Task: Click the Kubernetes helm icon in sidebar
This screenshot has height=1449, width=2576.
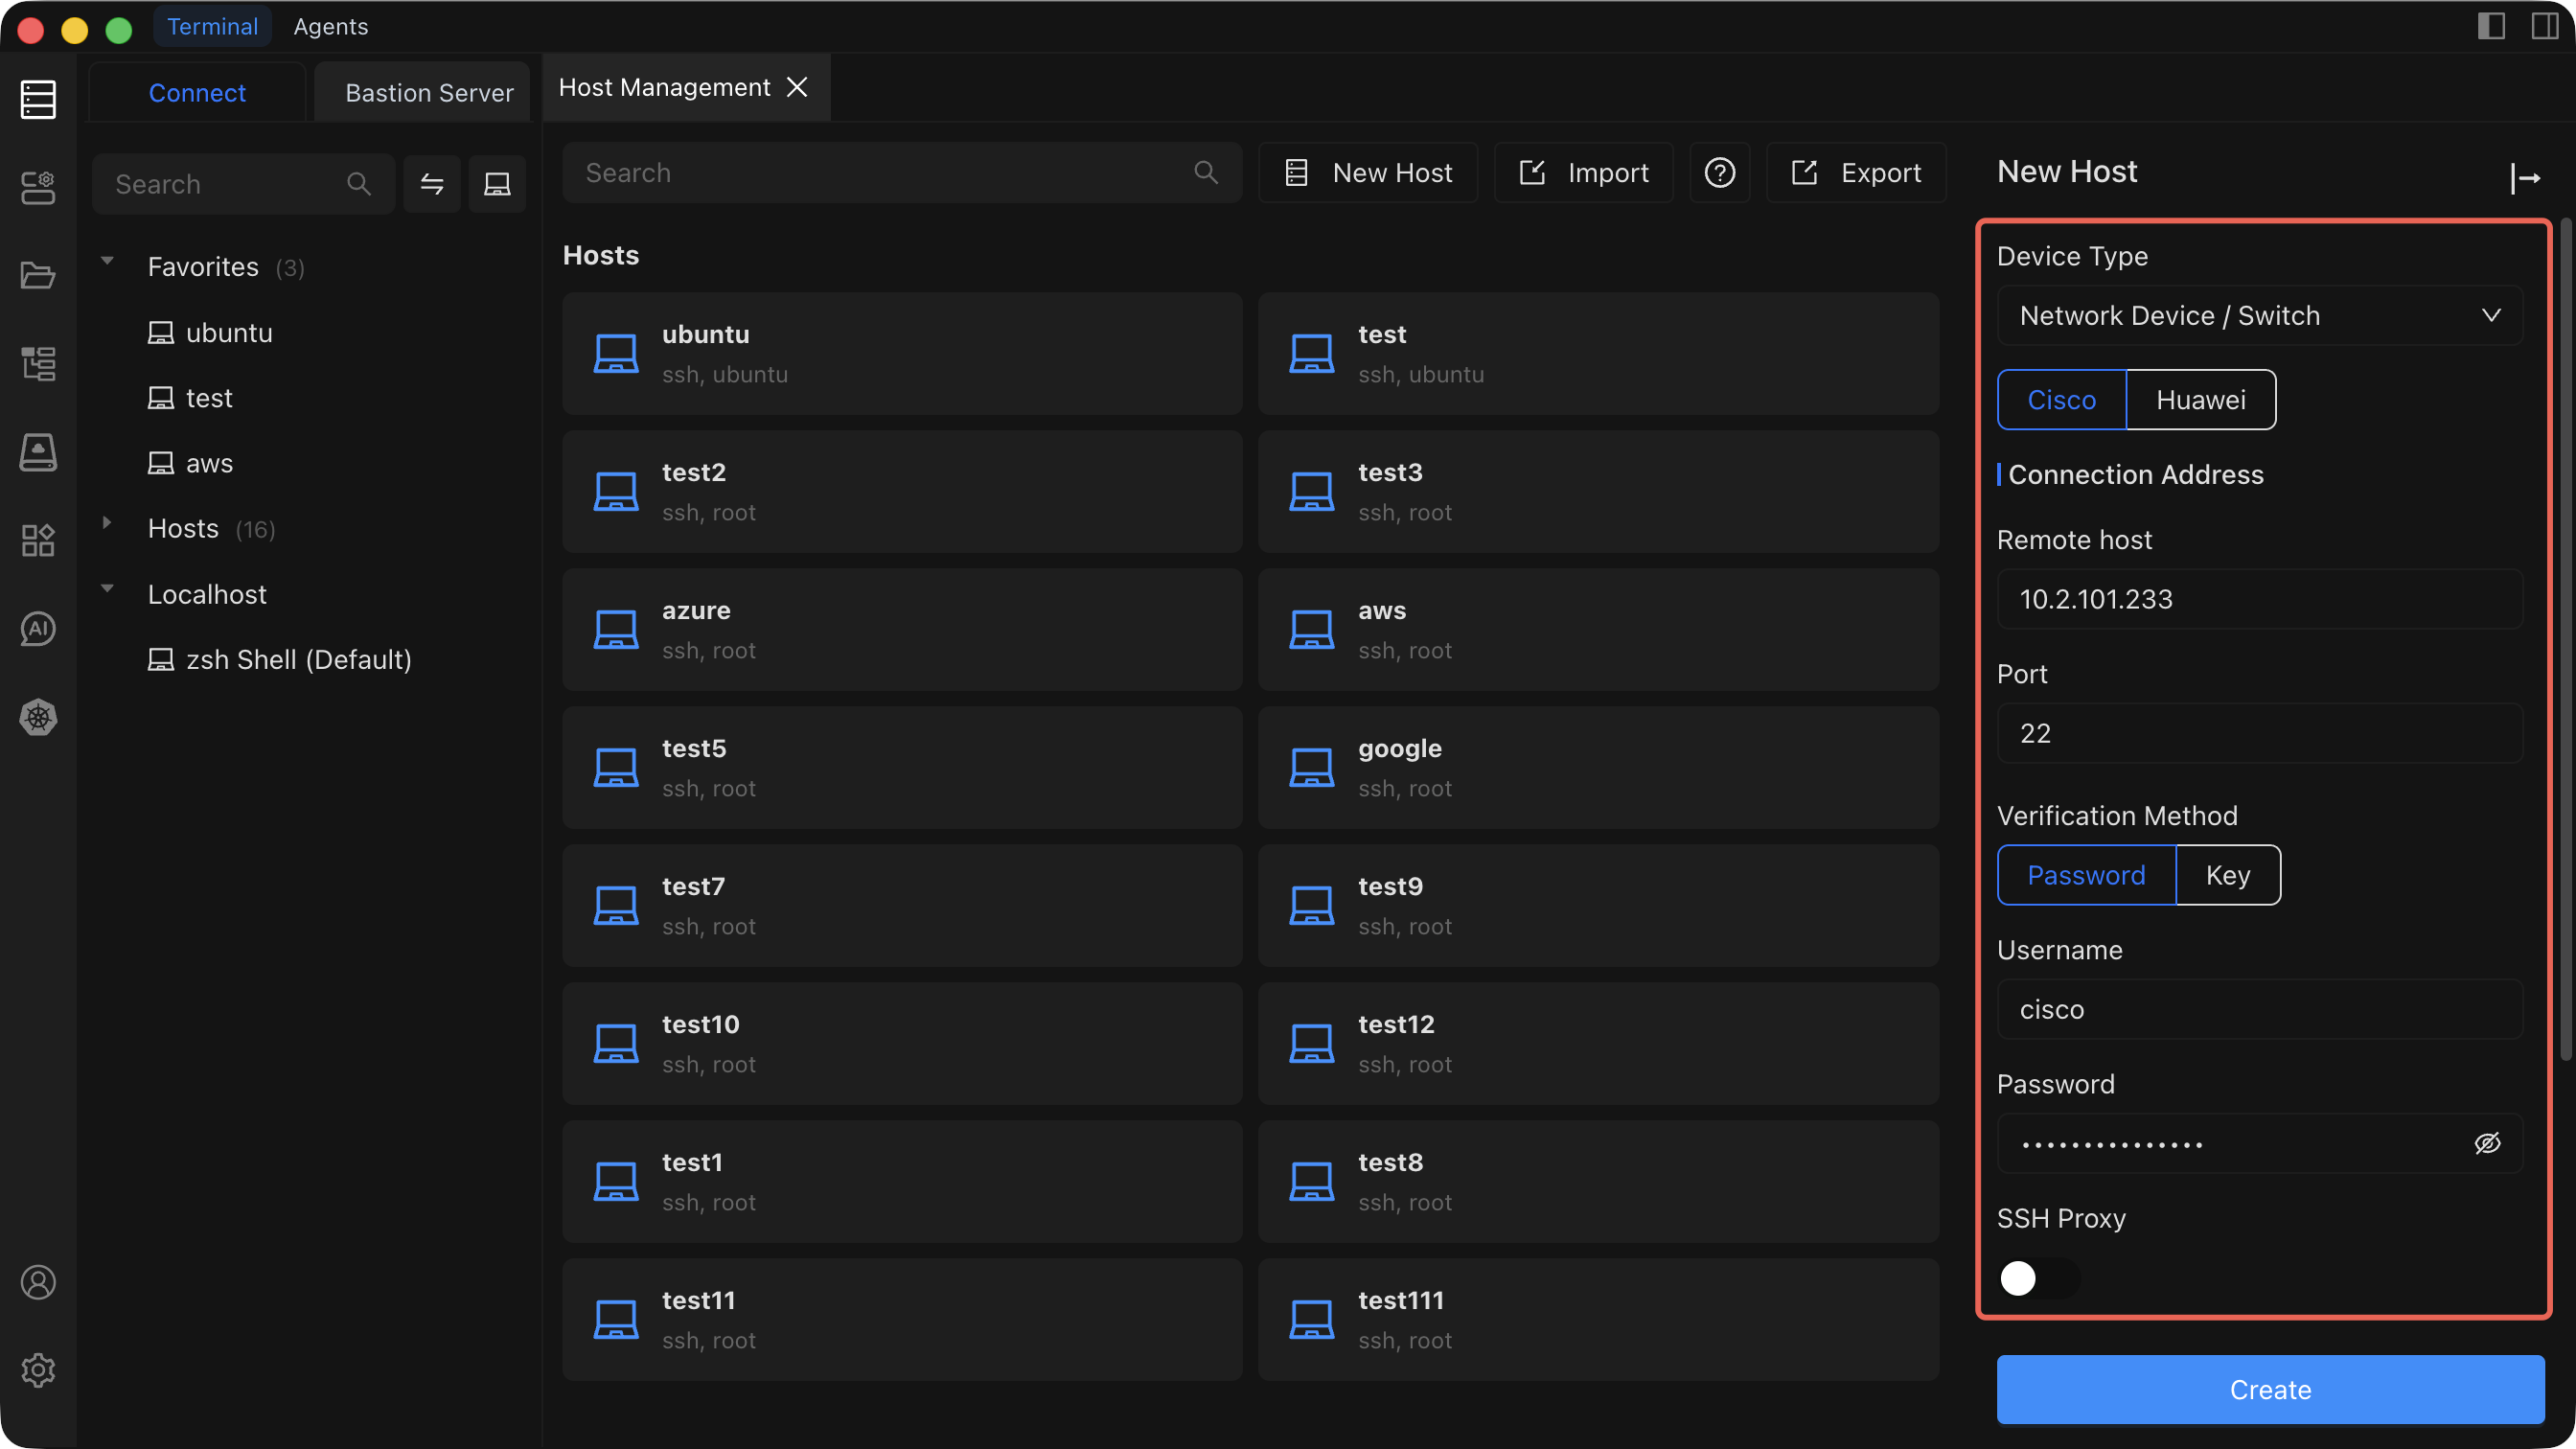Action: [38, 717]
